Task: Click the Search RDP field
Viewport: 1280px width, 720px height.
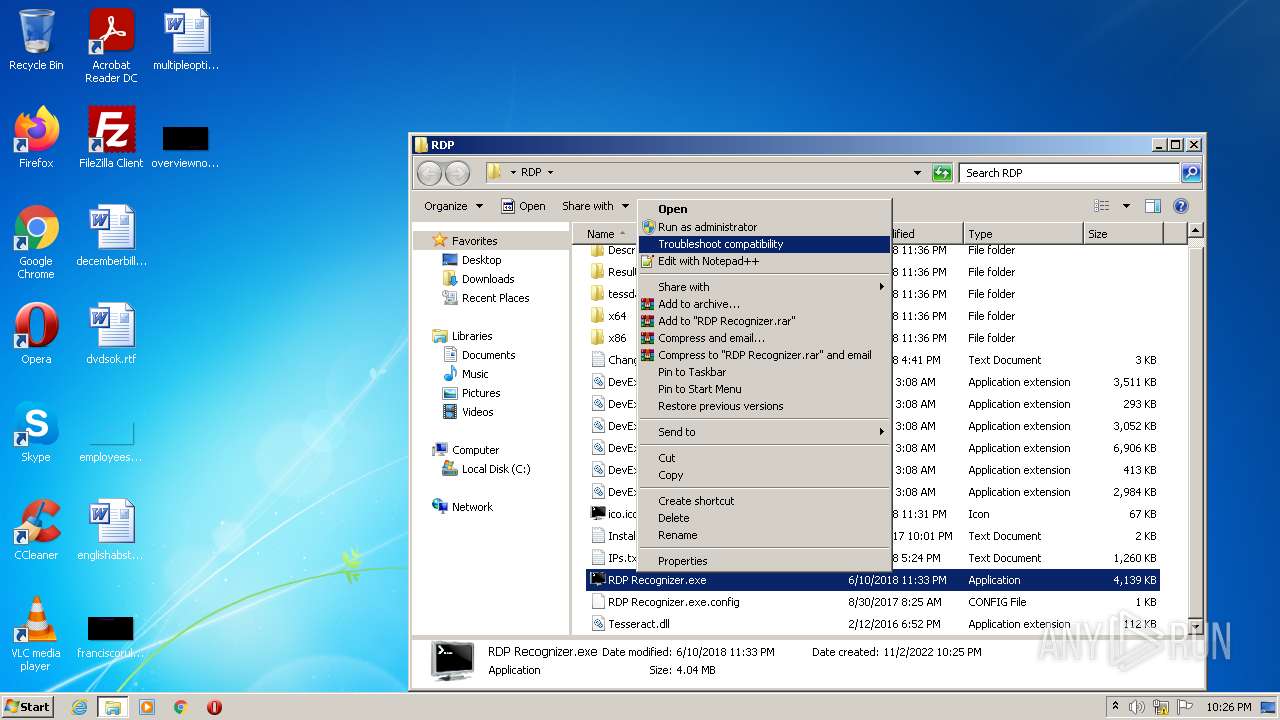Action: point(1069,173)
